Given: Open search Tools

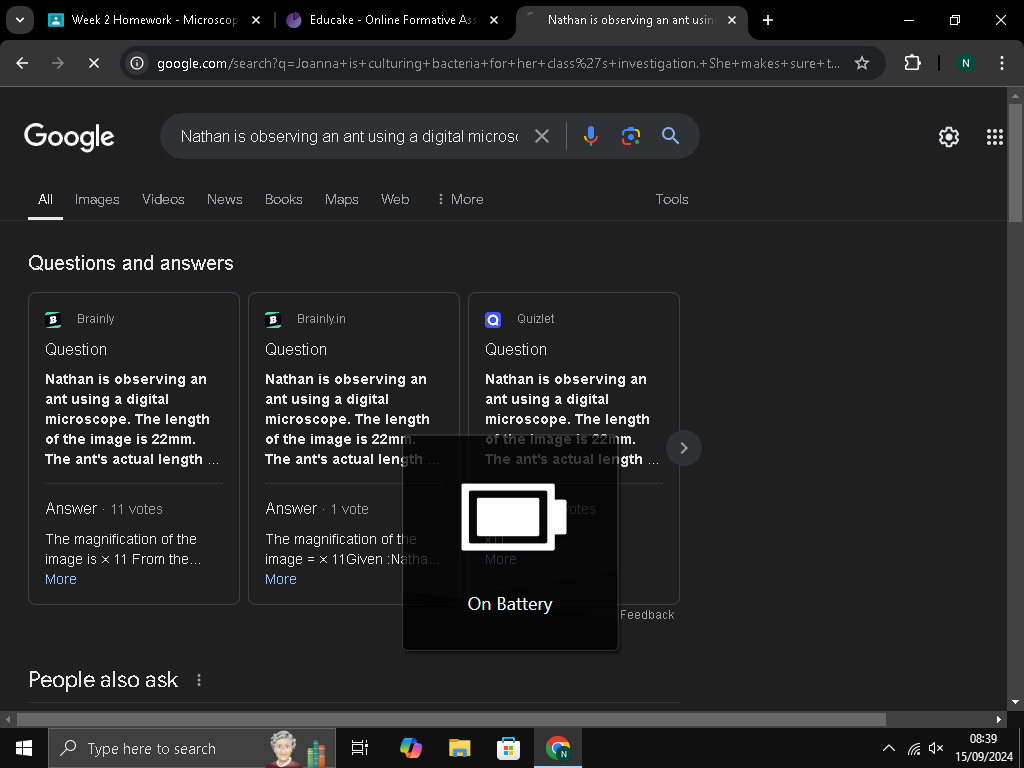Looking at the screenshot, I should pos(672,200).
